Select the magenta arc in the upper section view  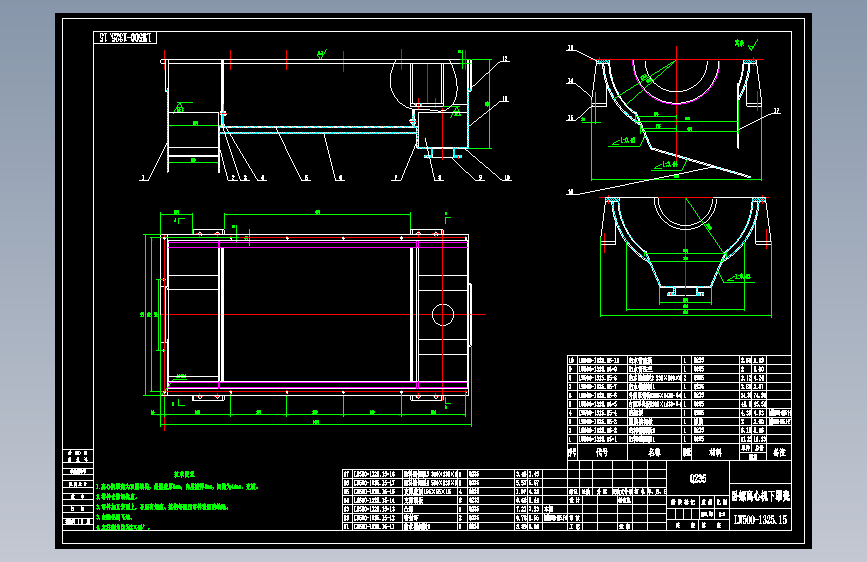pyautogui.click(x=676, y=83)
